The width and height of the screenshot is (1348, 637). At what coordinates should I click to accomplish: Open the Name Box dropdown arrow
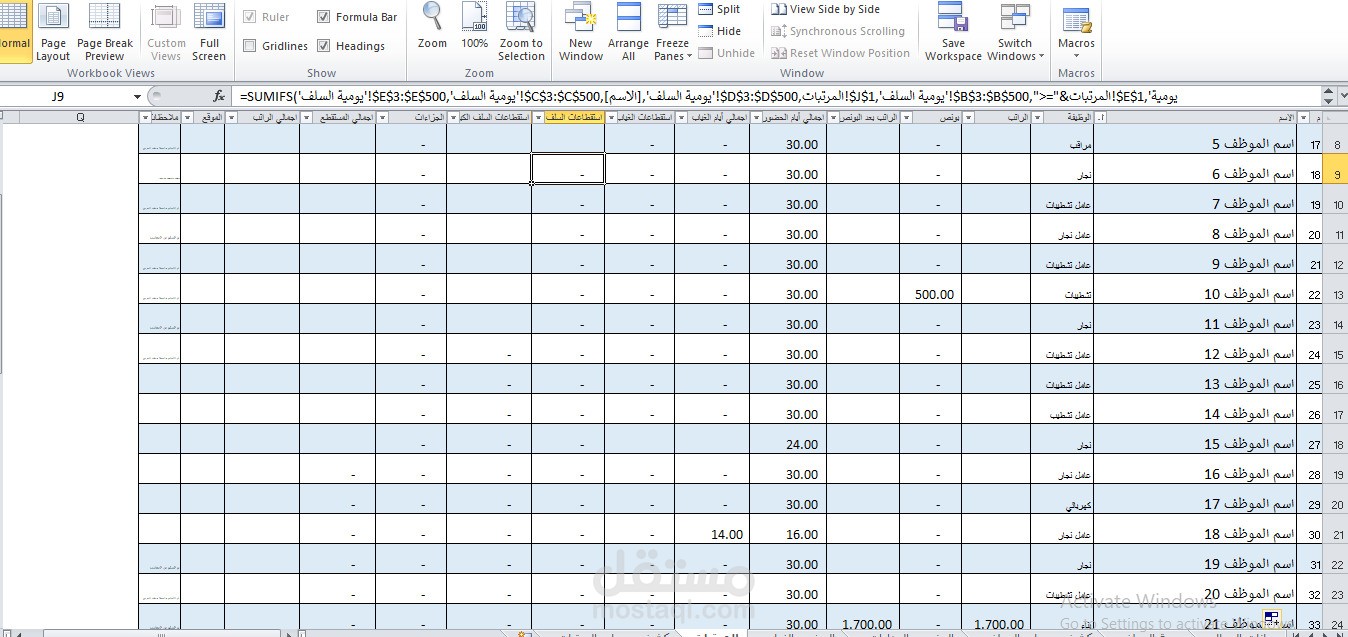coord(138,97)
